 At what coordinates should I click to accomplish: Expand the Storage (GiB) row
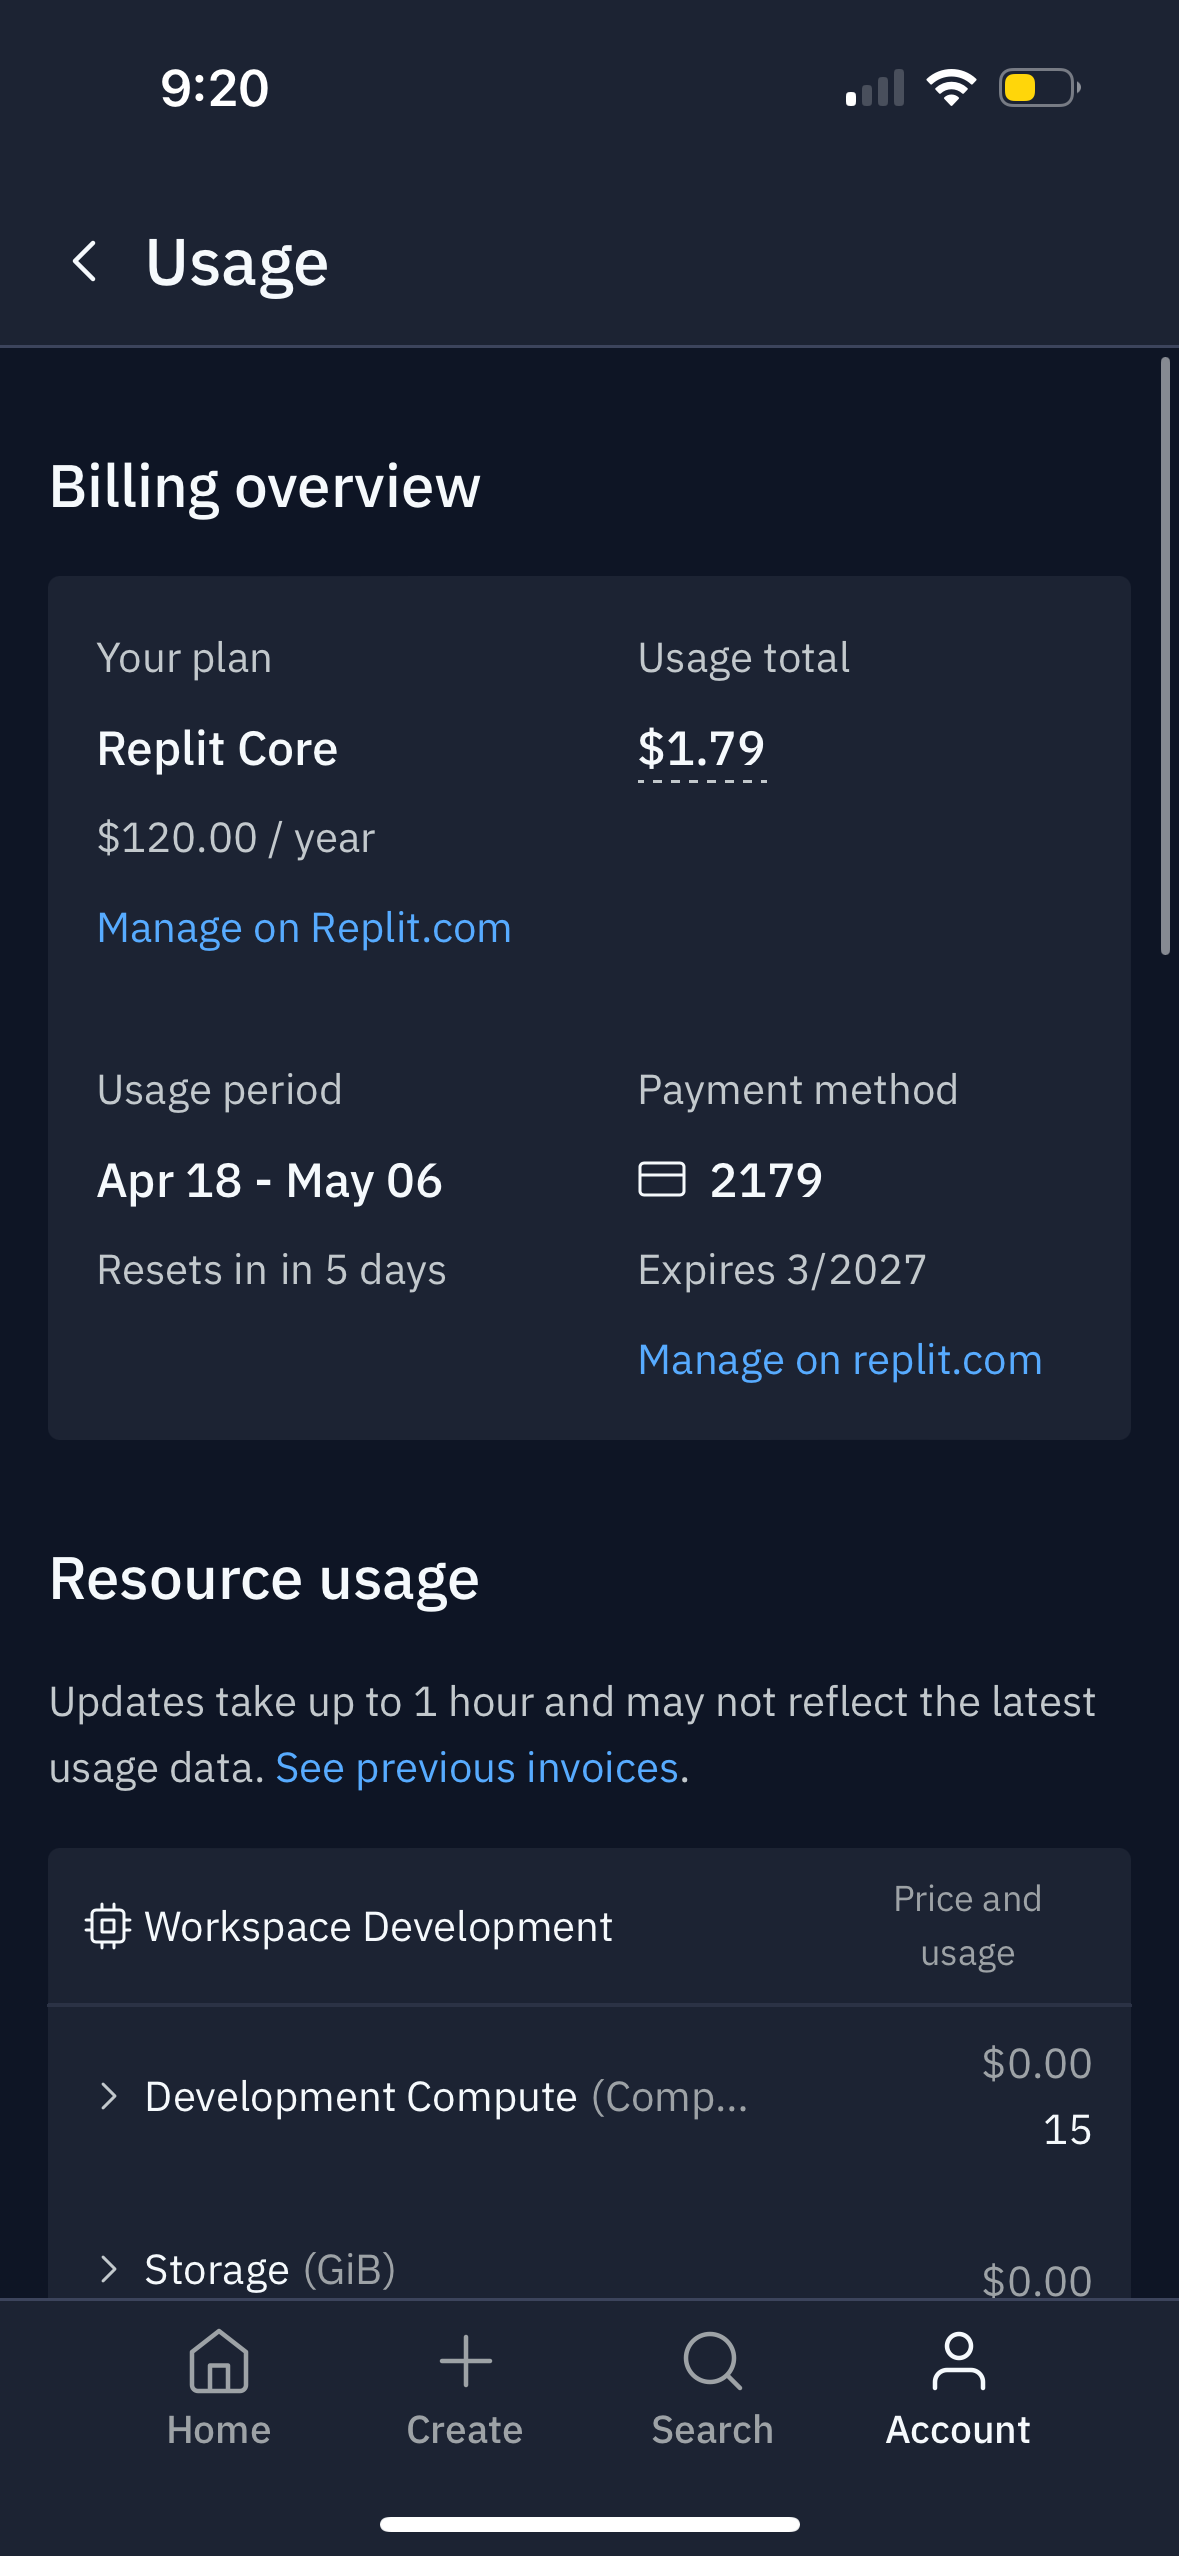tap(109, 2269)
